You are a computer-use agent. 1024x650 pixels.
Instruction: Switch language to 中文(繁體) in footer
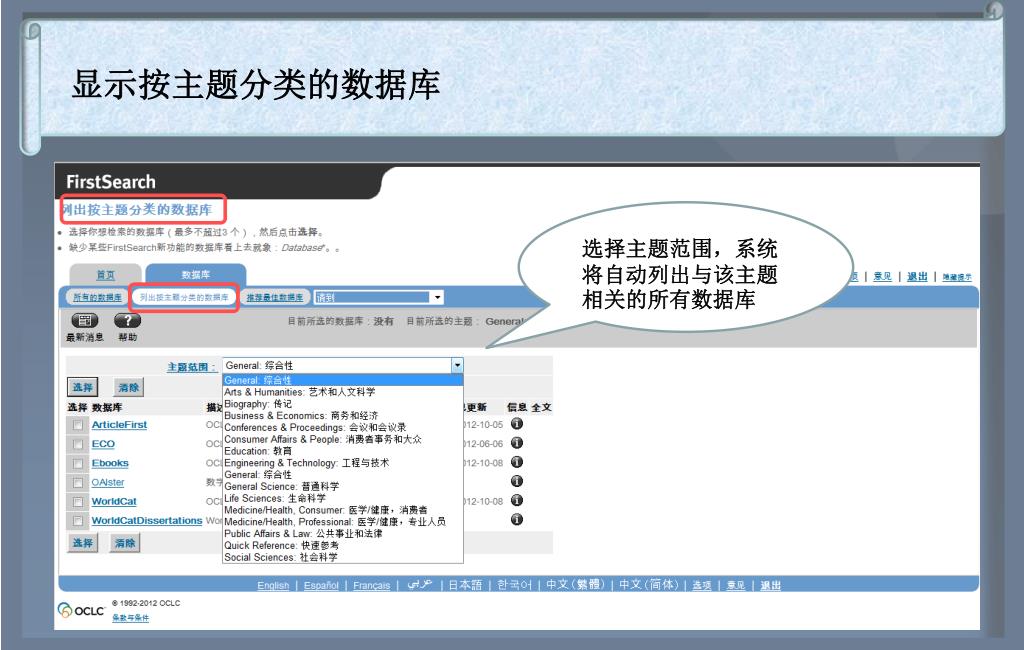(575, 585)
